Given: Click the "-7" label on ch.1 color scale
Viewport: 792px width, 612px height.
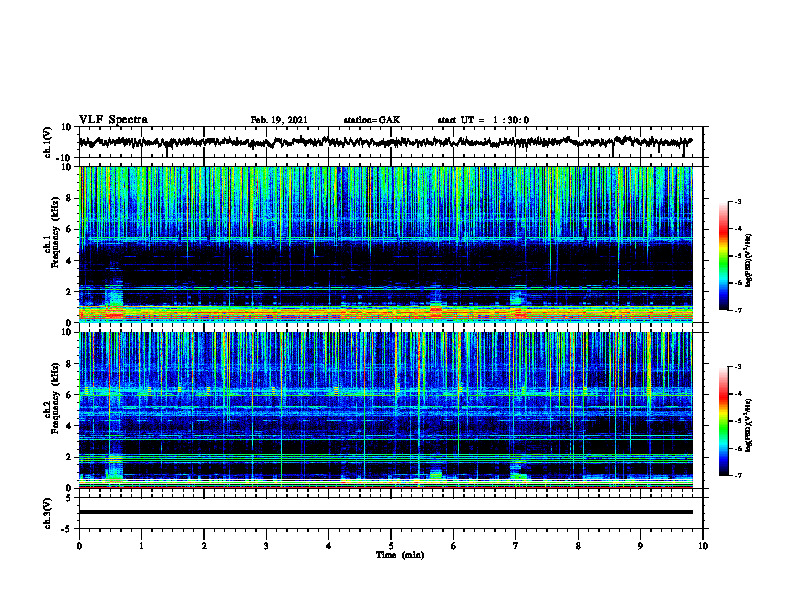Looking at the screenshot, I should 737,310.
